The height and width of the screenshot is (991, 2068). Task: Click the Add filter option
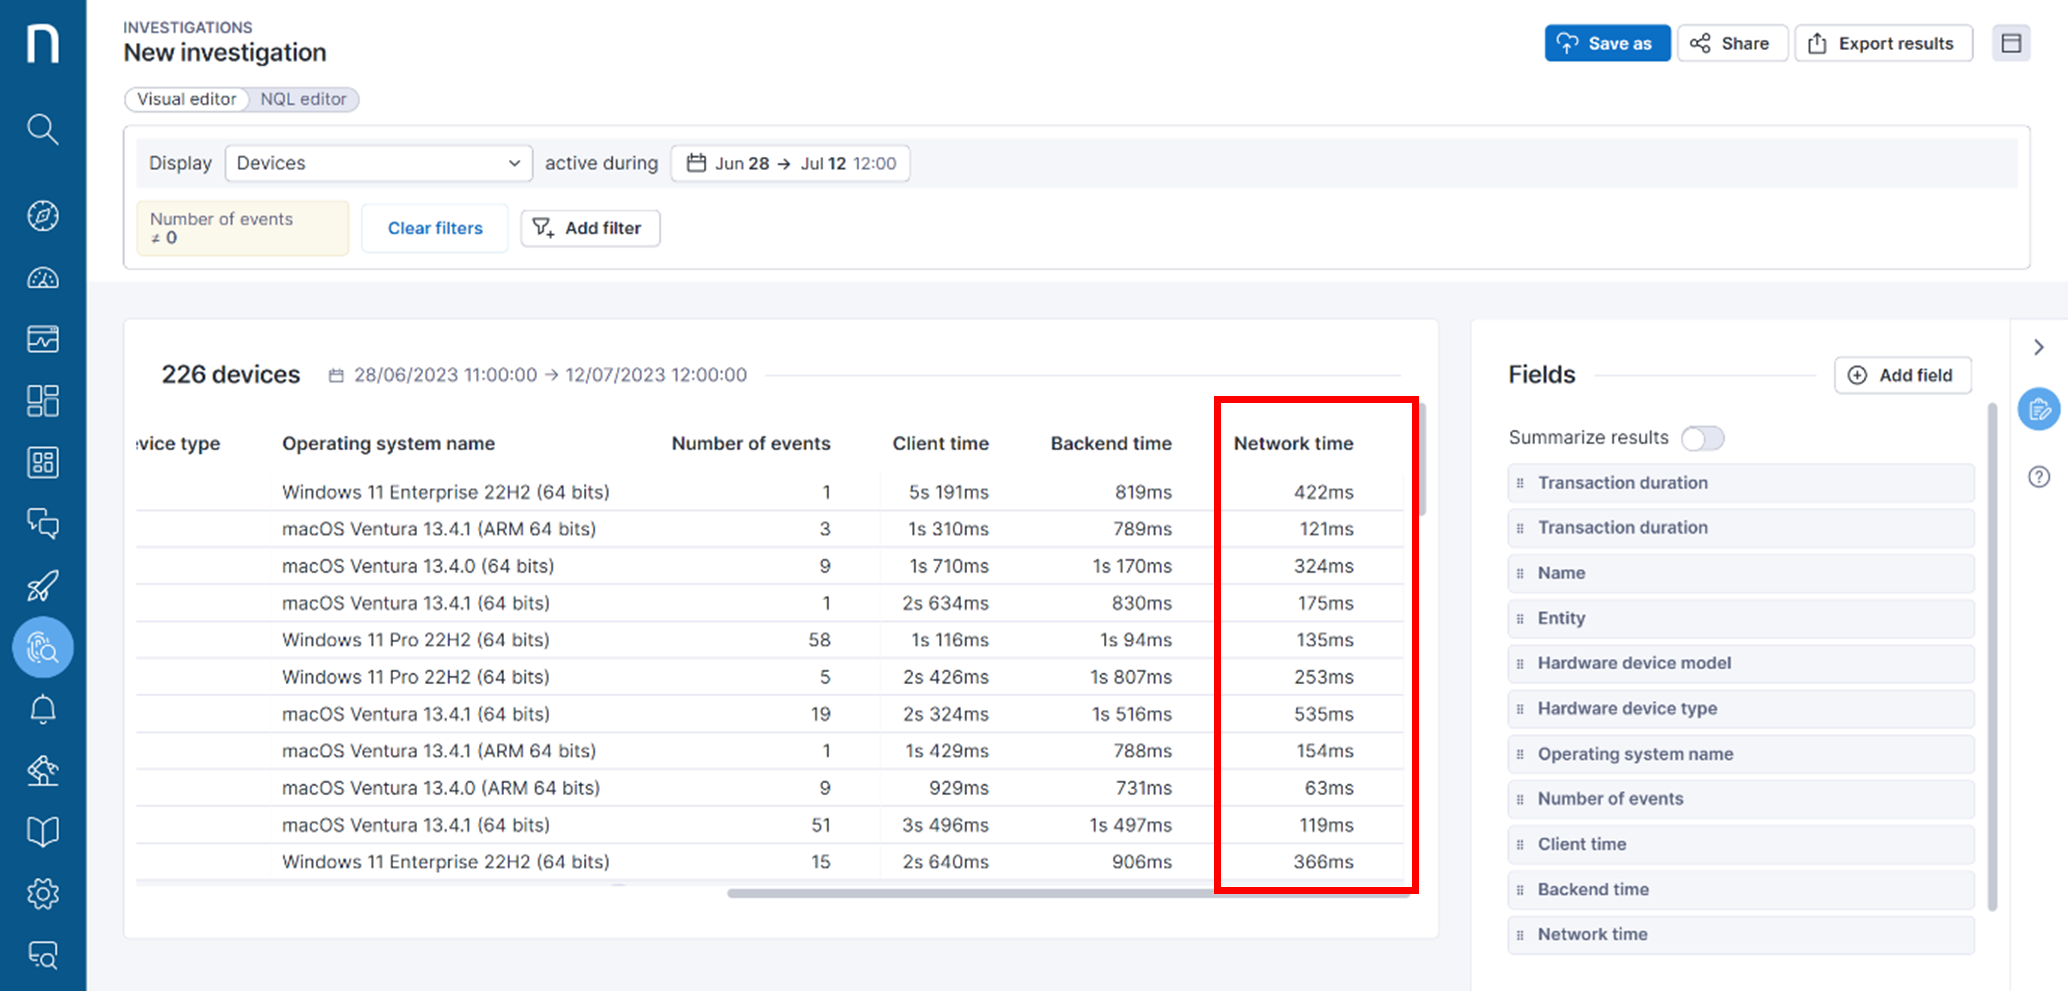coord(590,228)
